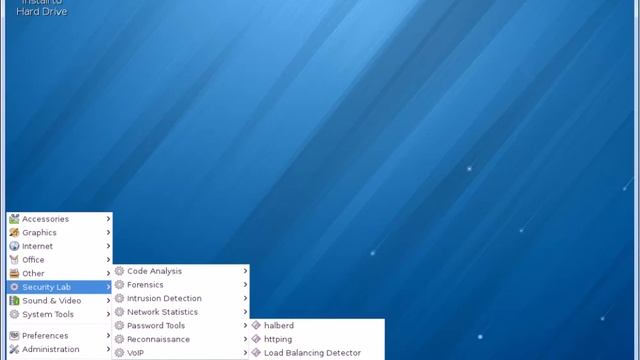Click the Administration tools icon
The image size is (640, 360).
14,349
